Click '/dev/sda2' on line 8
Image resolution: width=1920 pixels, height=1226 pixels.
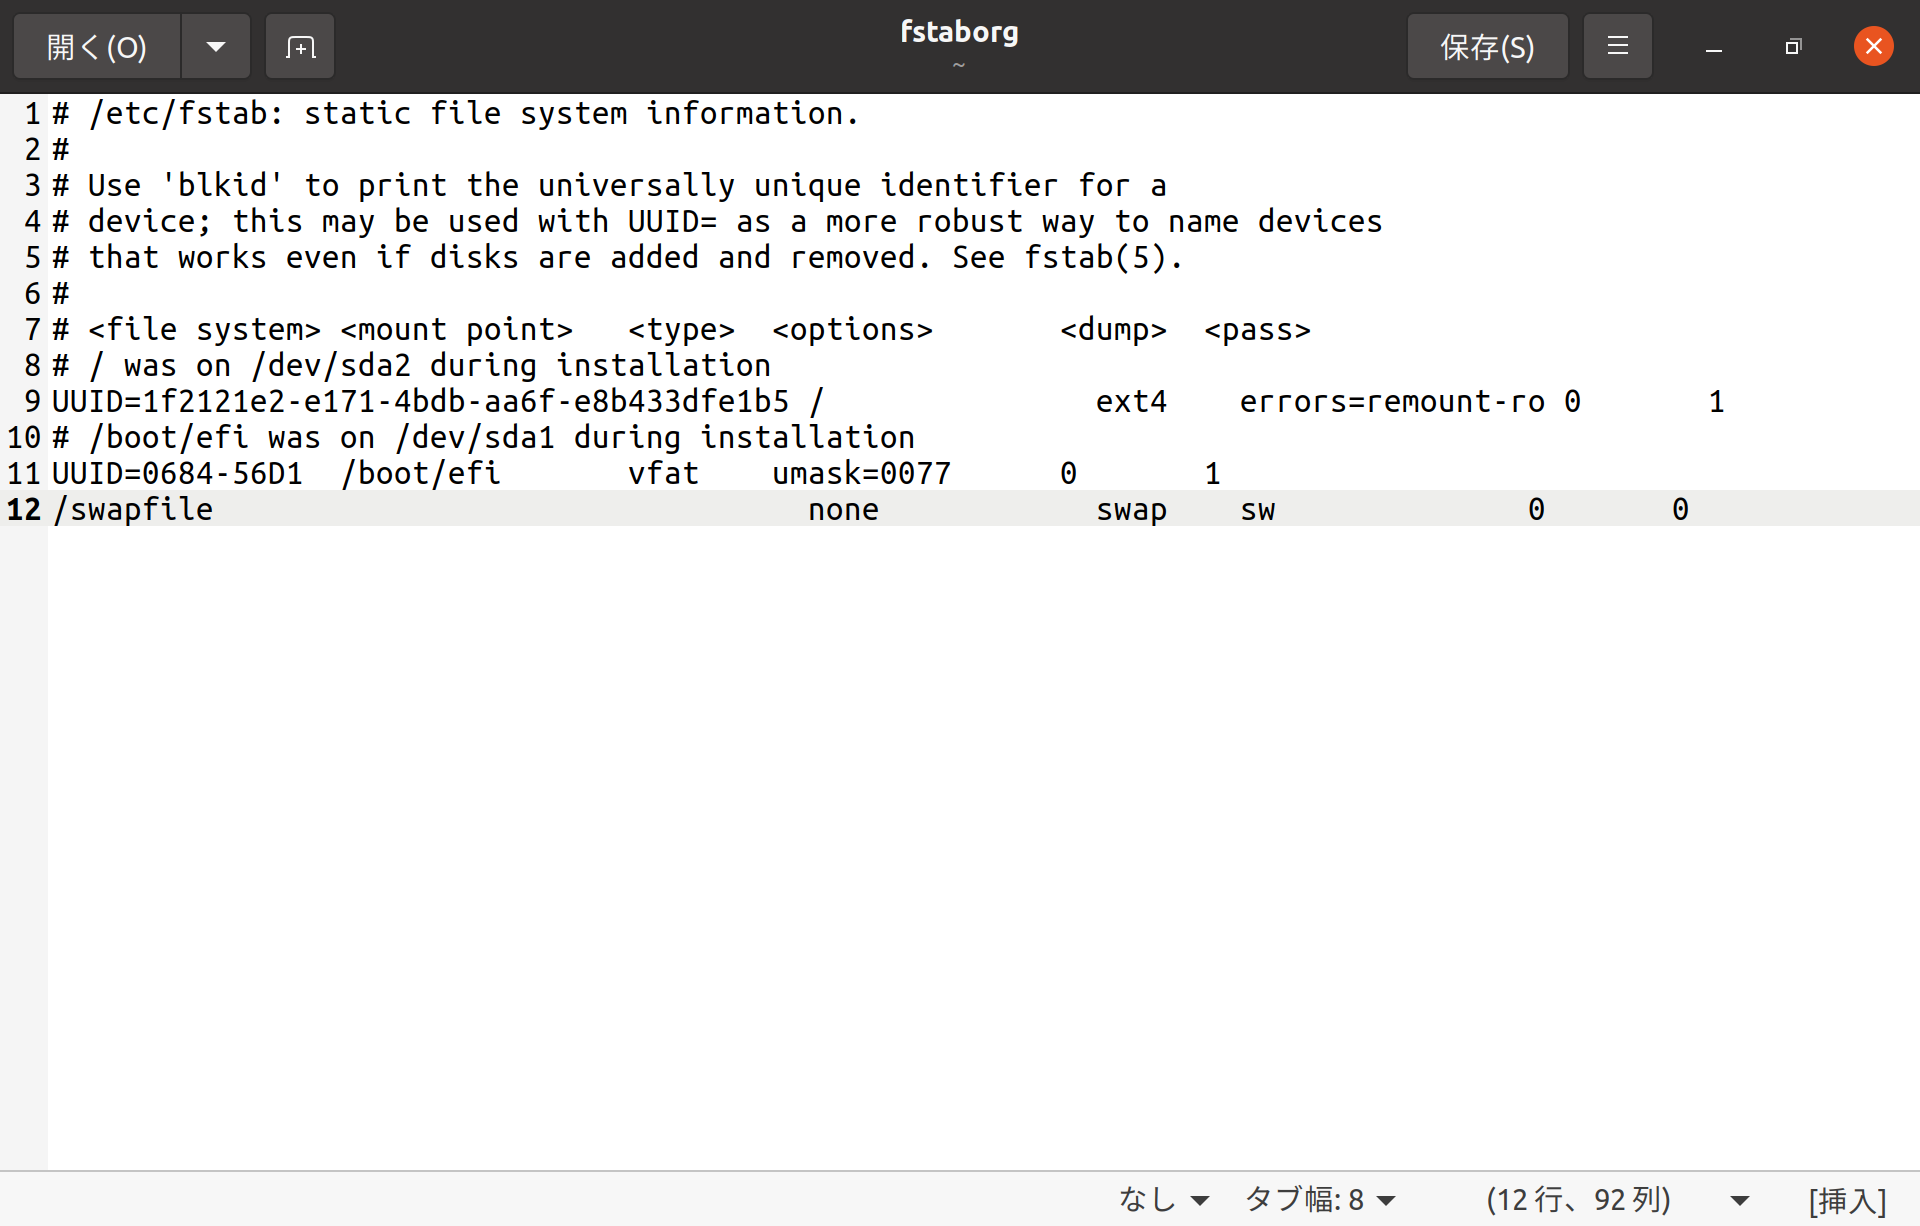click(x=331, y=365)
